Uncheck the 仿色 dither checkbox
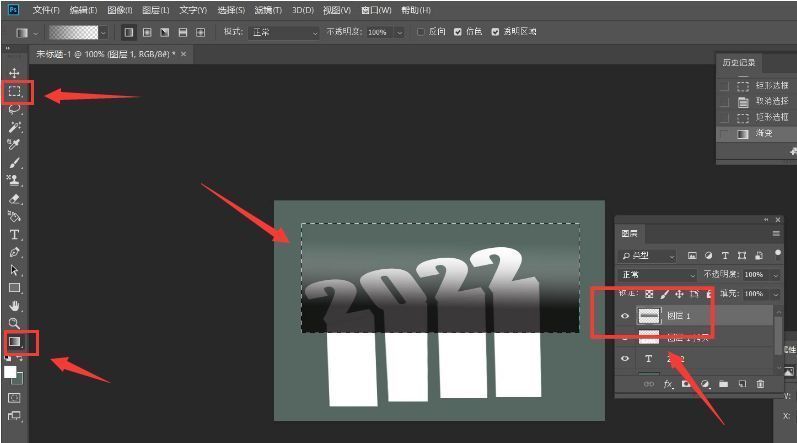Screen dimensions: 797x443 [457, 31]
